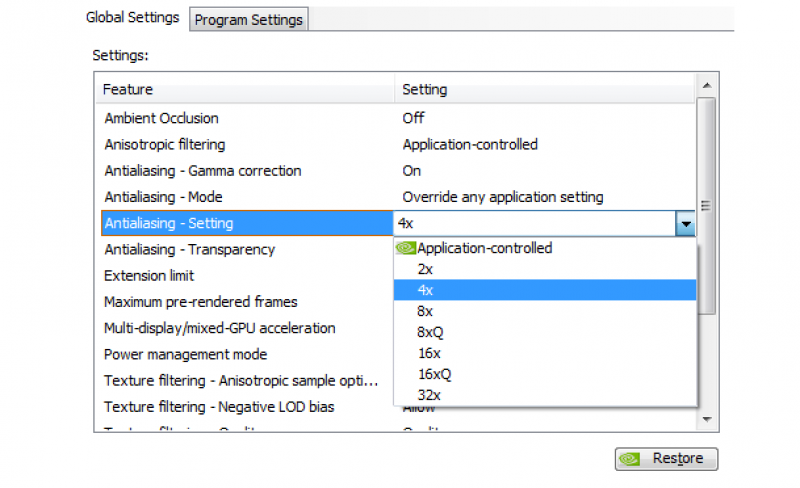Image resolution: width=800 pixels, height=488 pixels.
Task: Select 8x antialiasing option
Action: point(426,311)
